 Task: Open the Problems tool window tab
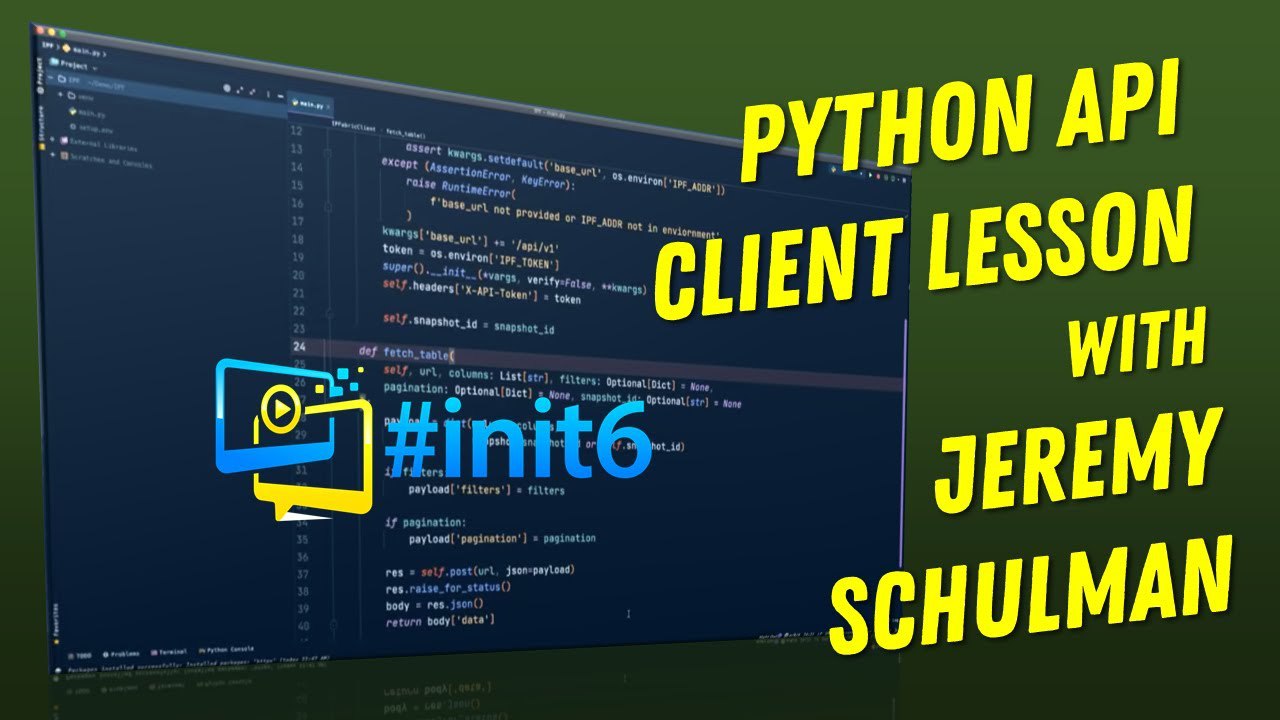click(x=121, y=654)
